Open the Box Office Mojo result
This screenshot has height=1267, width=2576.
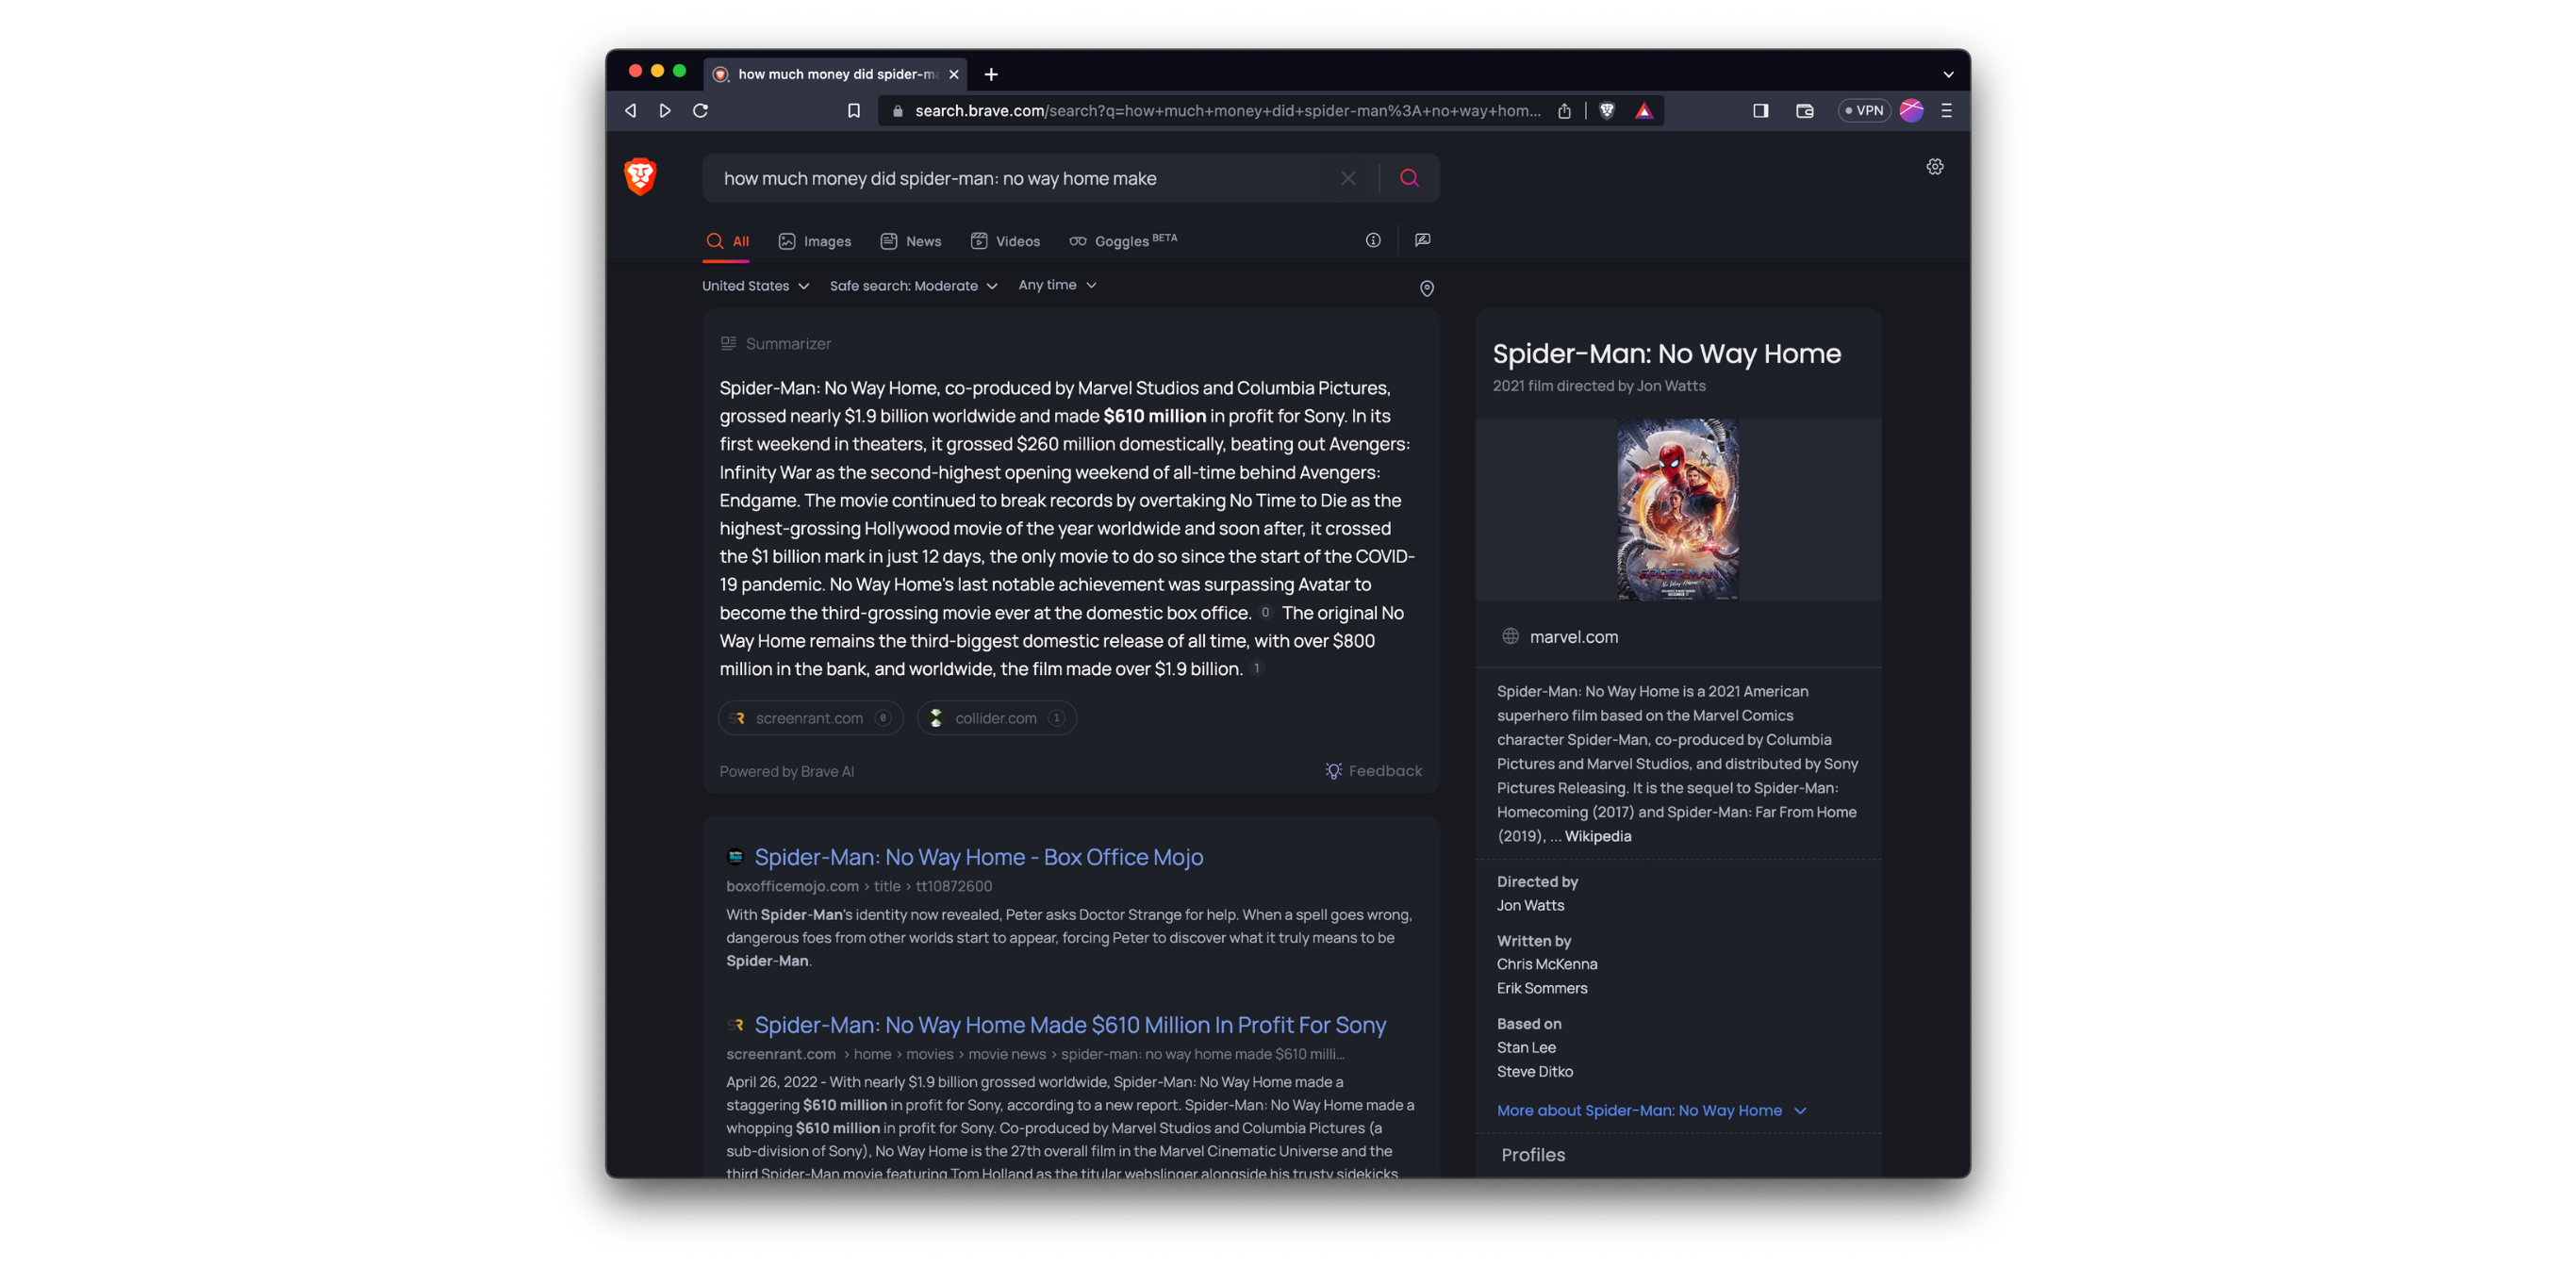click(978, 857)
